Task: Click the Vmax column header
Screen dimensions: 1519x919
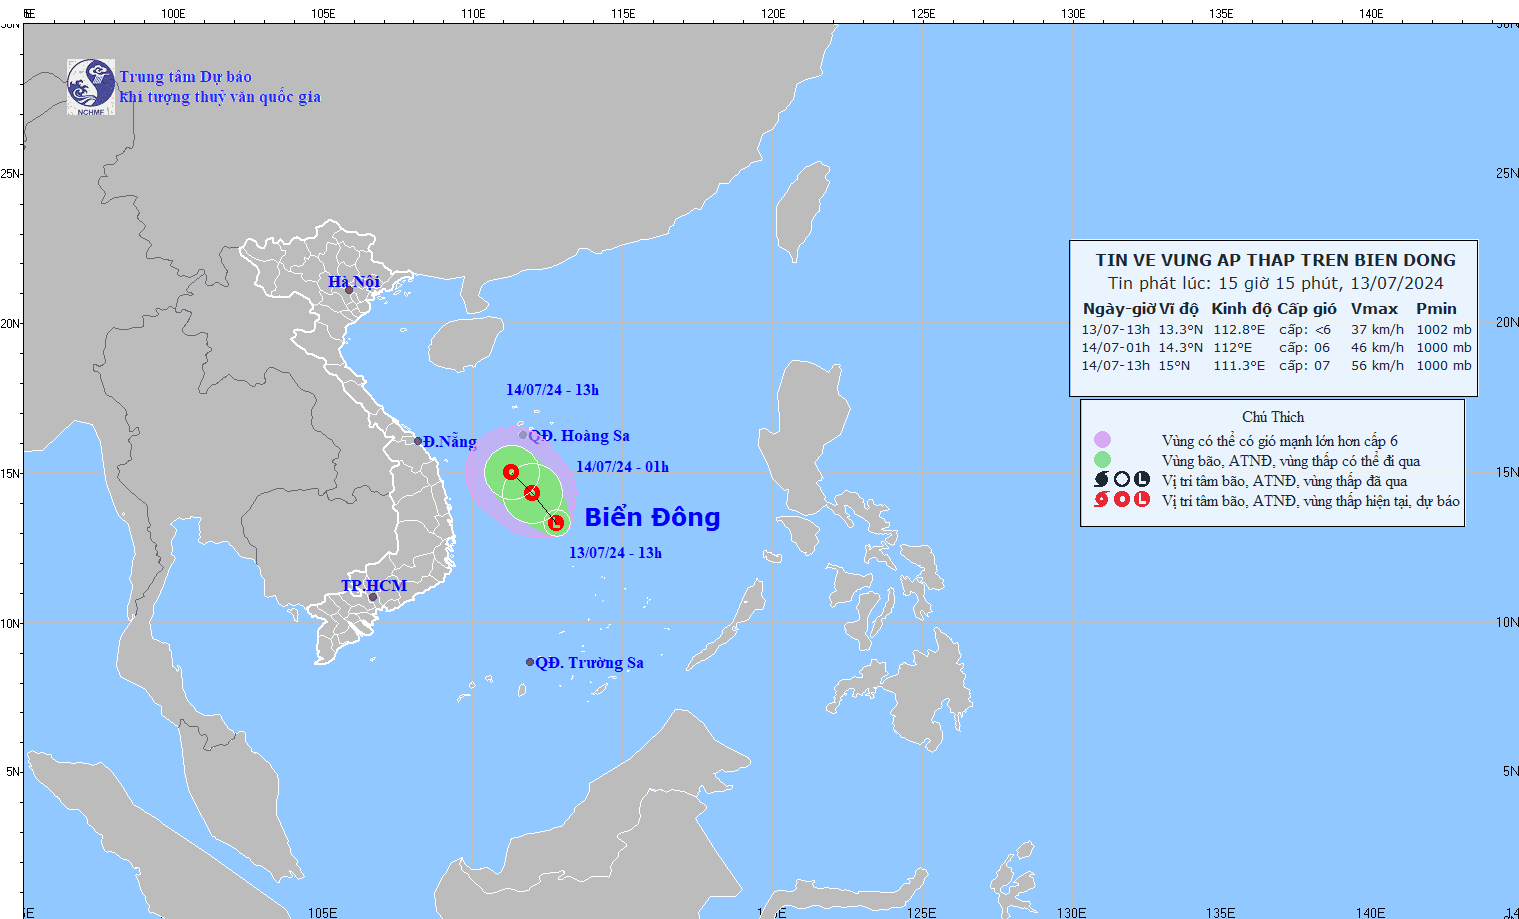Action: (x=1374, y=309)
